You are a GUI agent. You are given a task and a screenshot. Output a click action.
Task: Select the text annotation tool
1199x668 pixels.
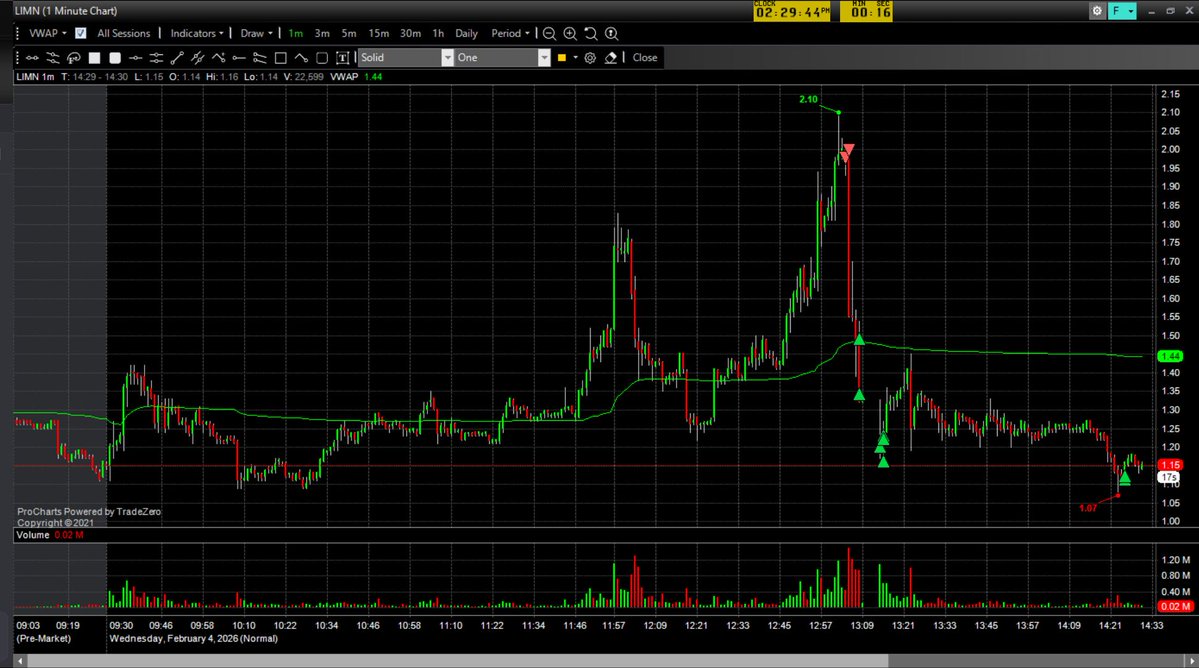point(343,58)
